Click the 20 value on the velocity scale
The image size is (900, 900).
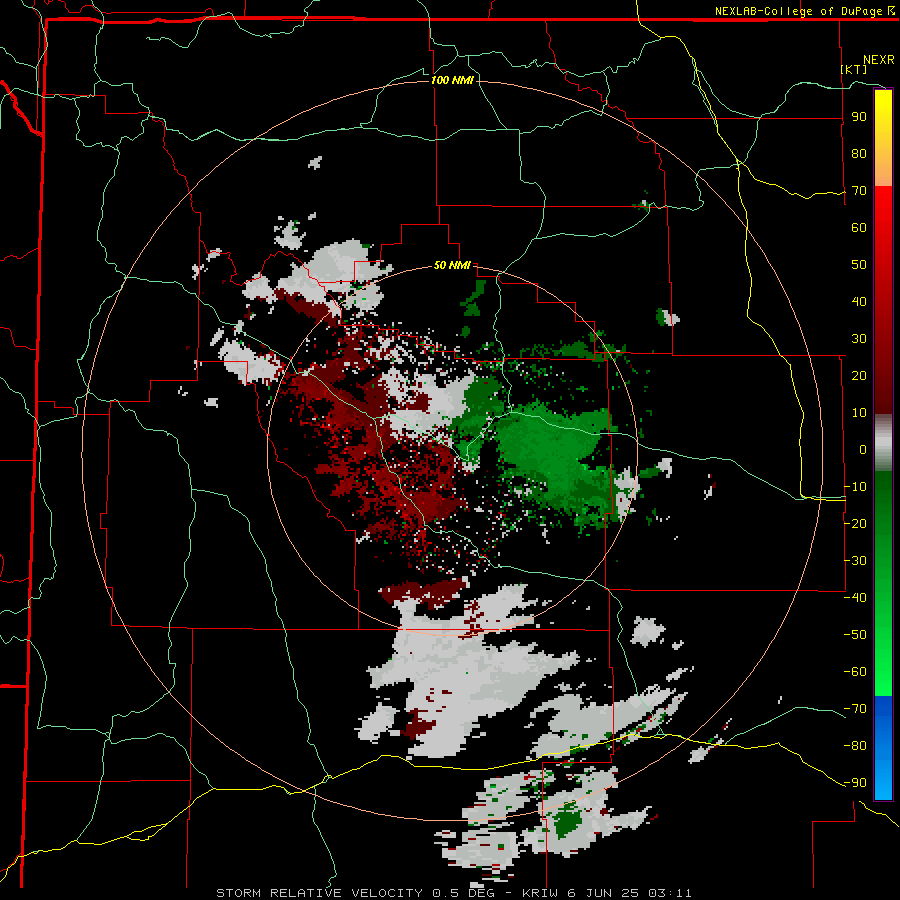pyautogui.click(x=859, y=375)
